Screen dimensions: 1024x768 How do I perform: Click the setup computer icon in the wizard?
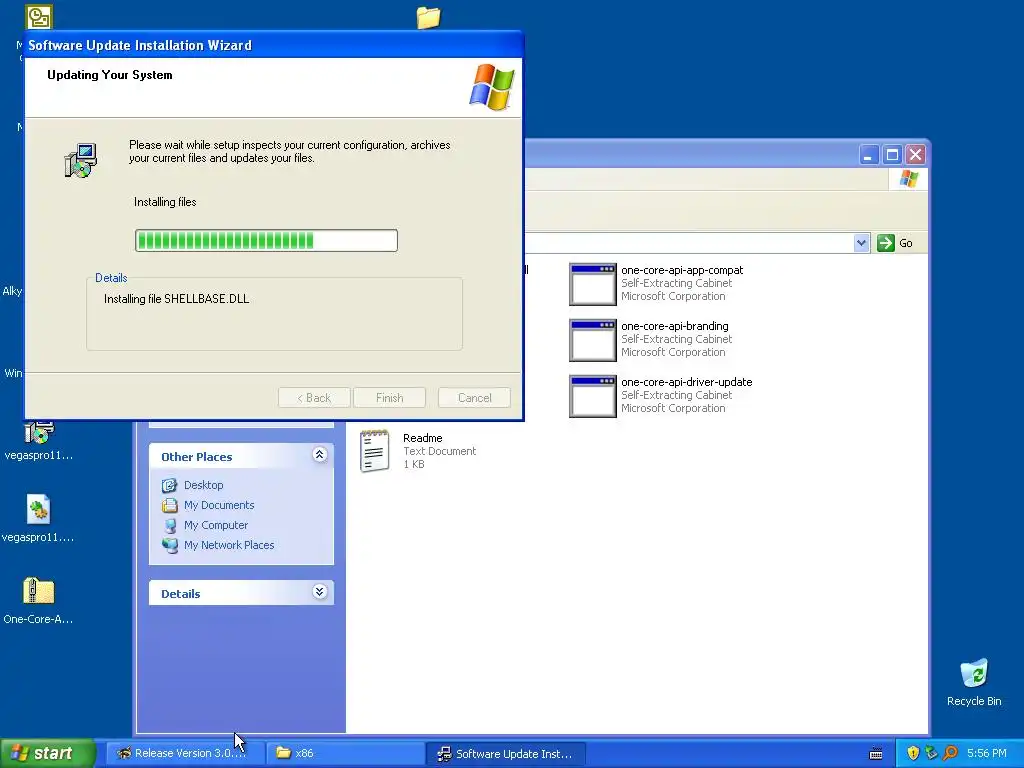pyautogui.click(x=81, y=161)
